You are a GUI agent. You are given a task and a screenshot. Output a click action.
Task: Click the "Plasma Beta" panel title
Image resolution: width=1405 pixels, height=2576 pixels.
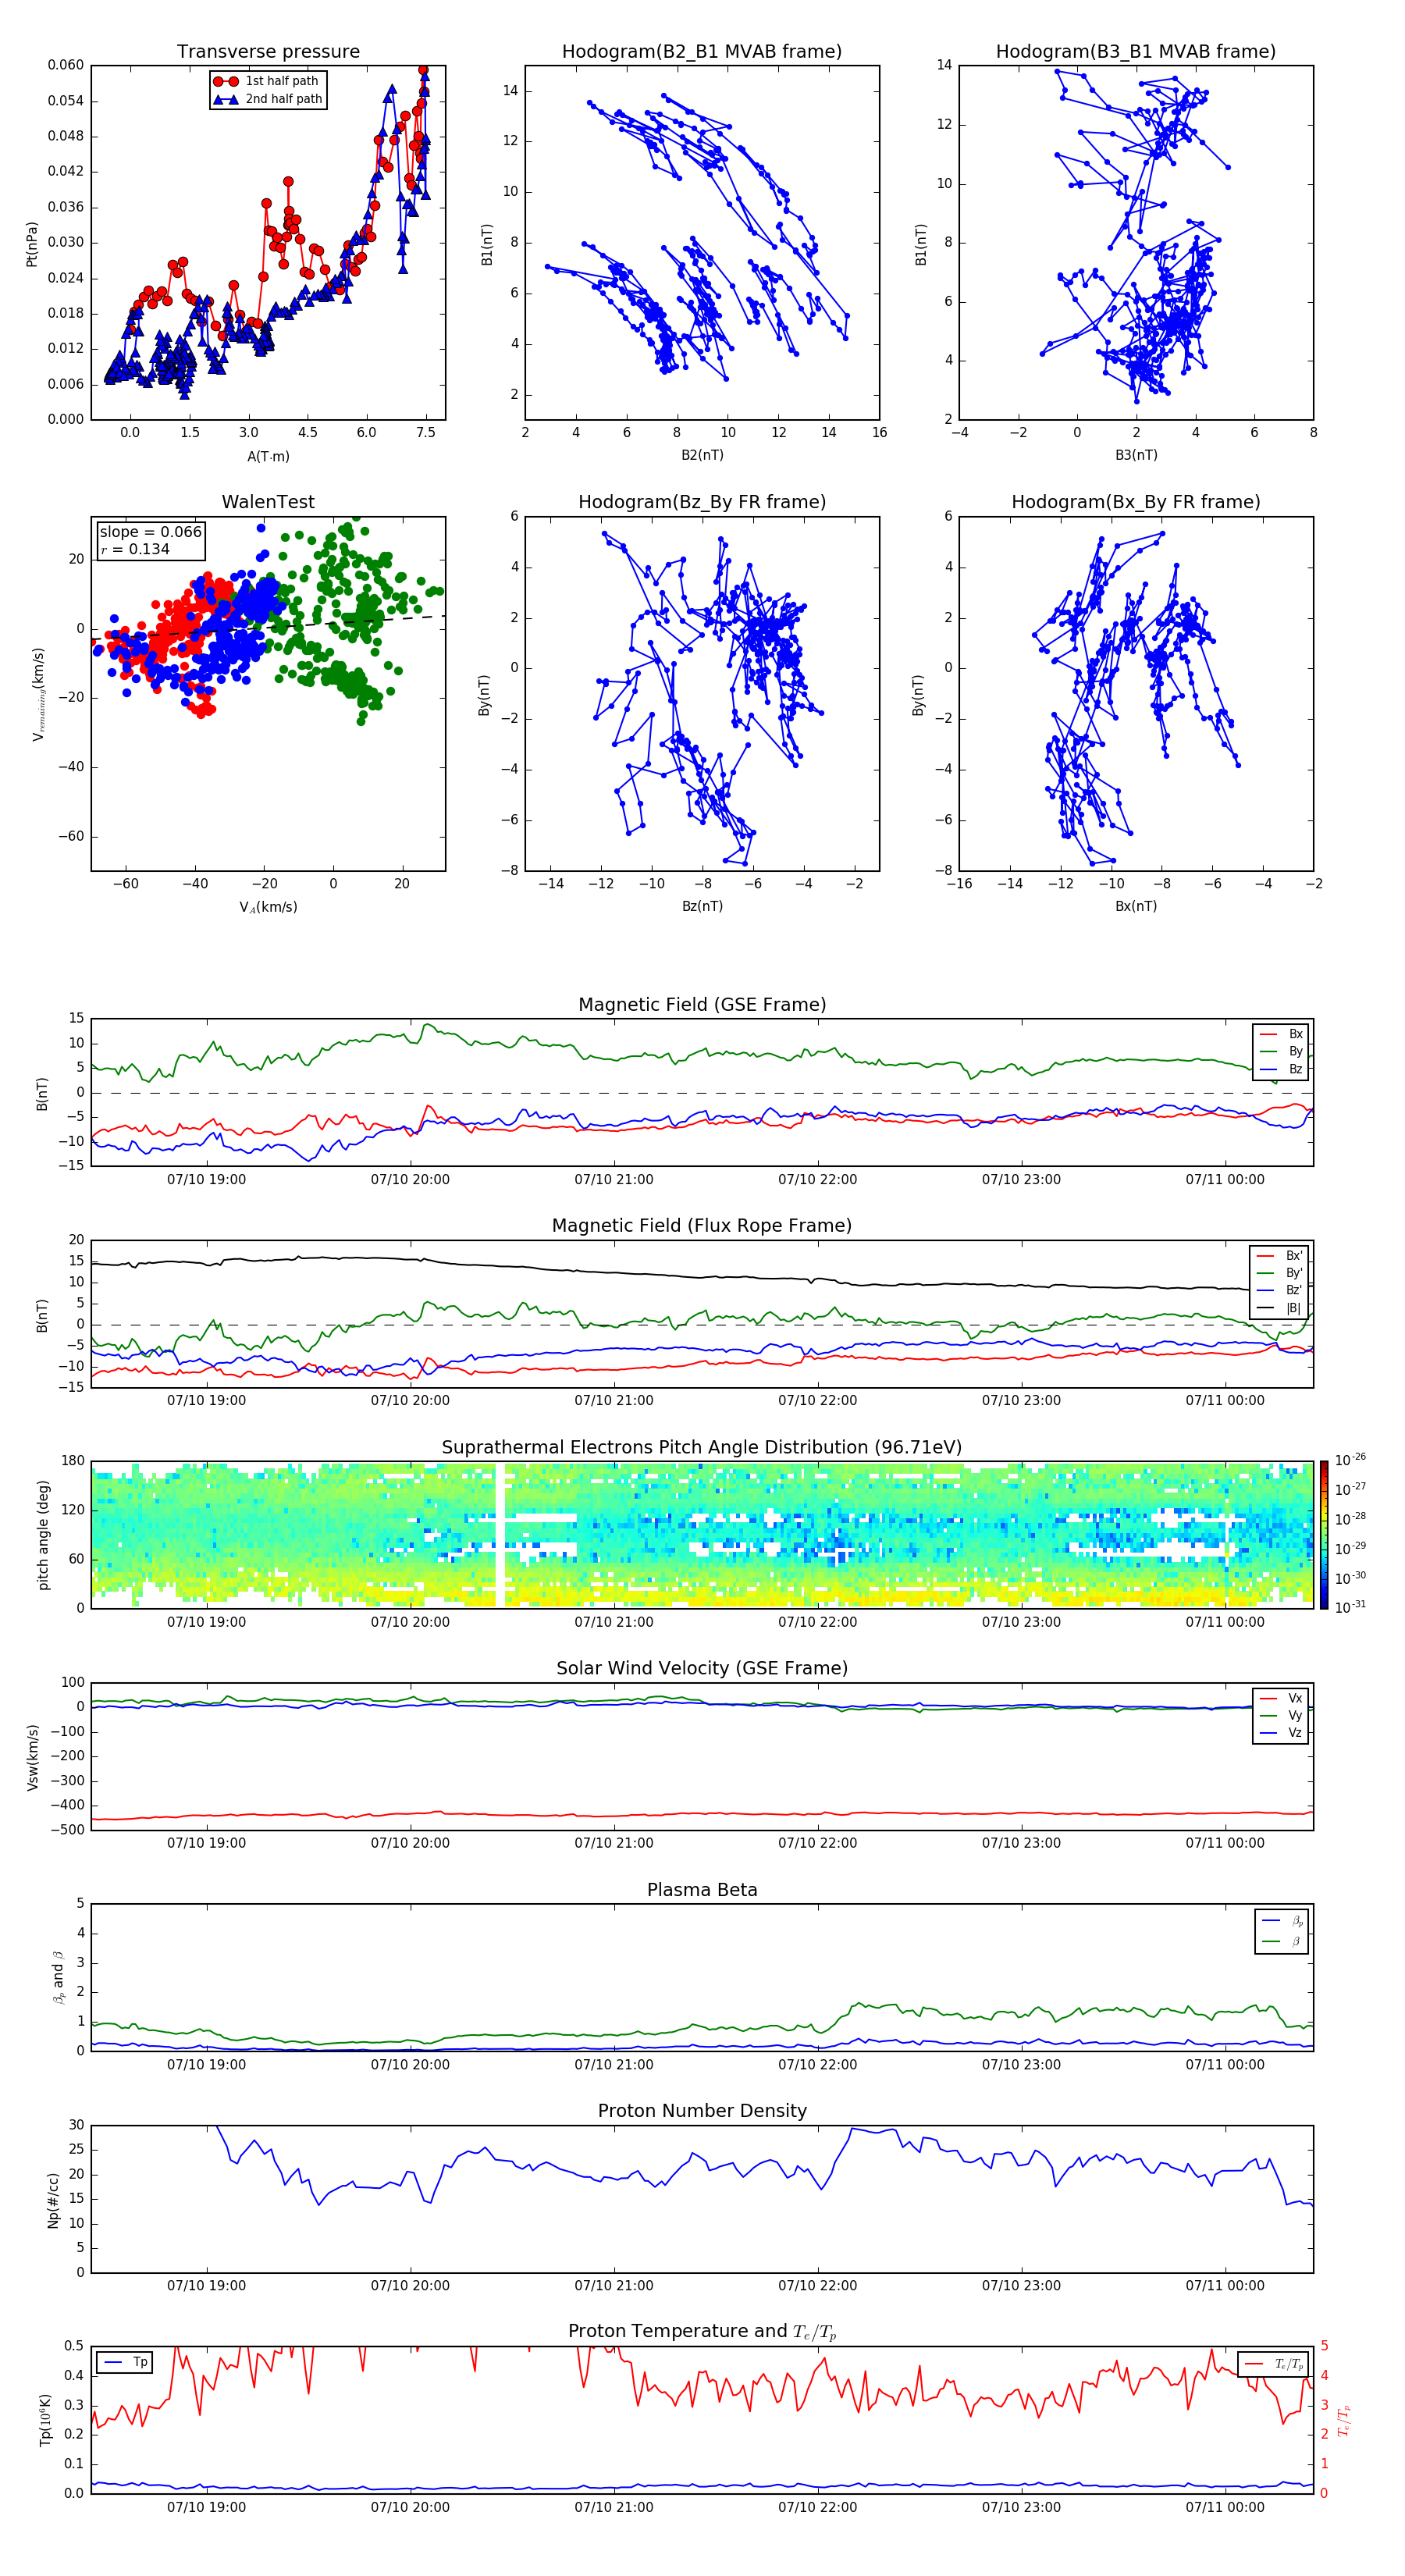(x=702, y=1890)
